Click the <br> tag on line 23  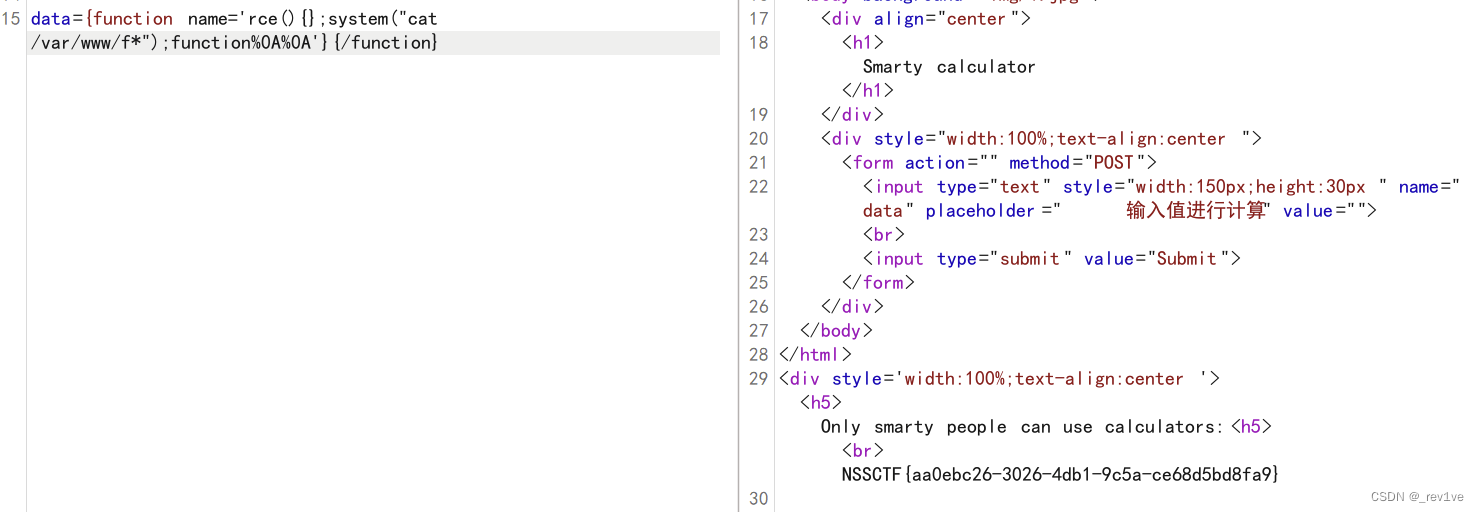[884, 235]
